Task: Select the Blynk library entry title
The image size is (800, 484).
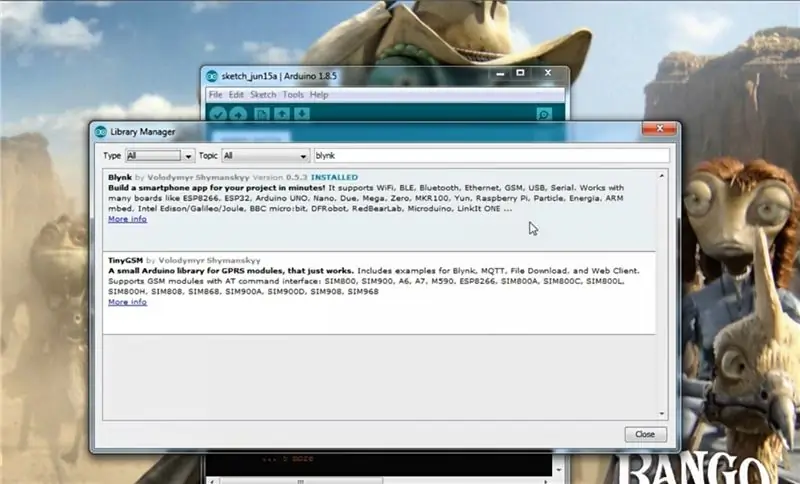Action: click(120, 177)
